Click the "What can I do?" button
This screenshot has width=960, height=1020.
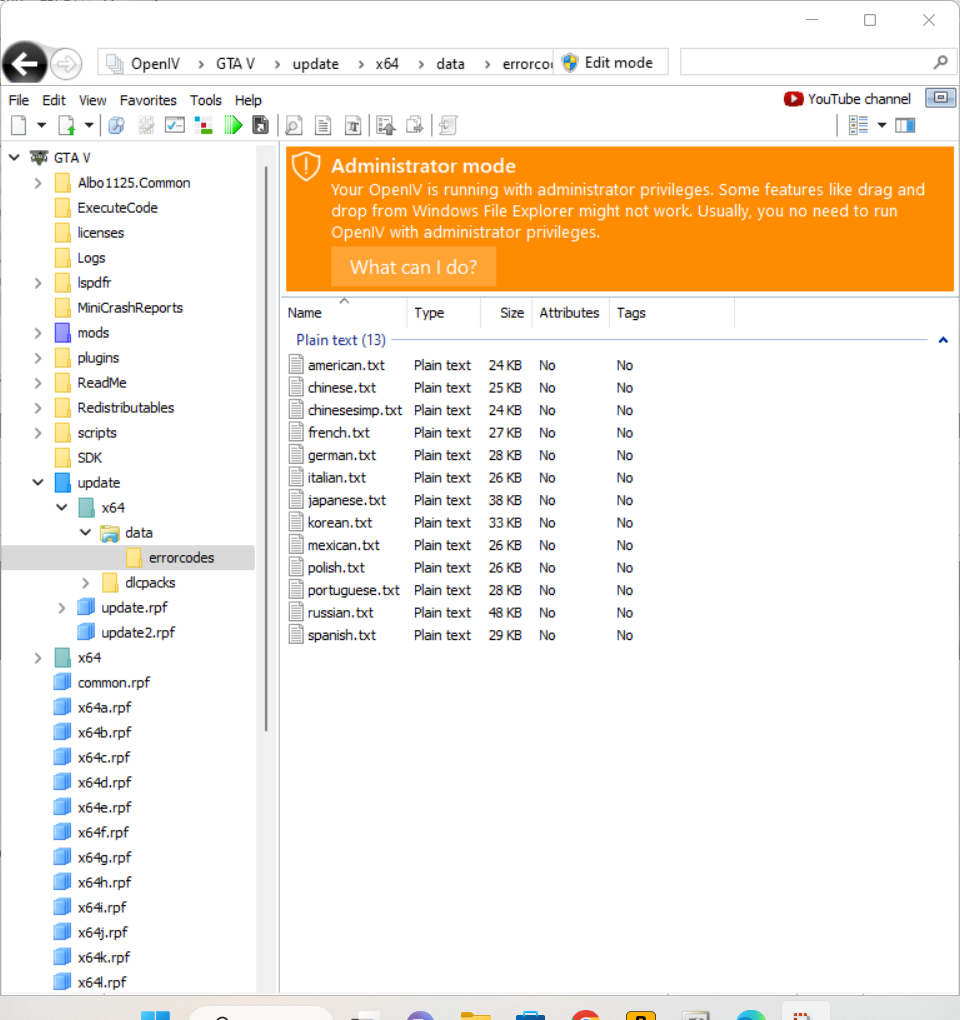413,267
